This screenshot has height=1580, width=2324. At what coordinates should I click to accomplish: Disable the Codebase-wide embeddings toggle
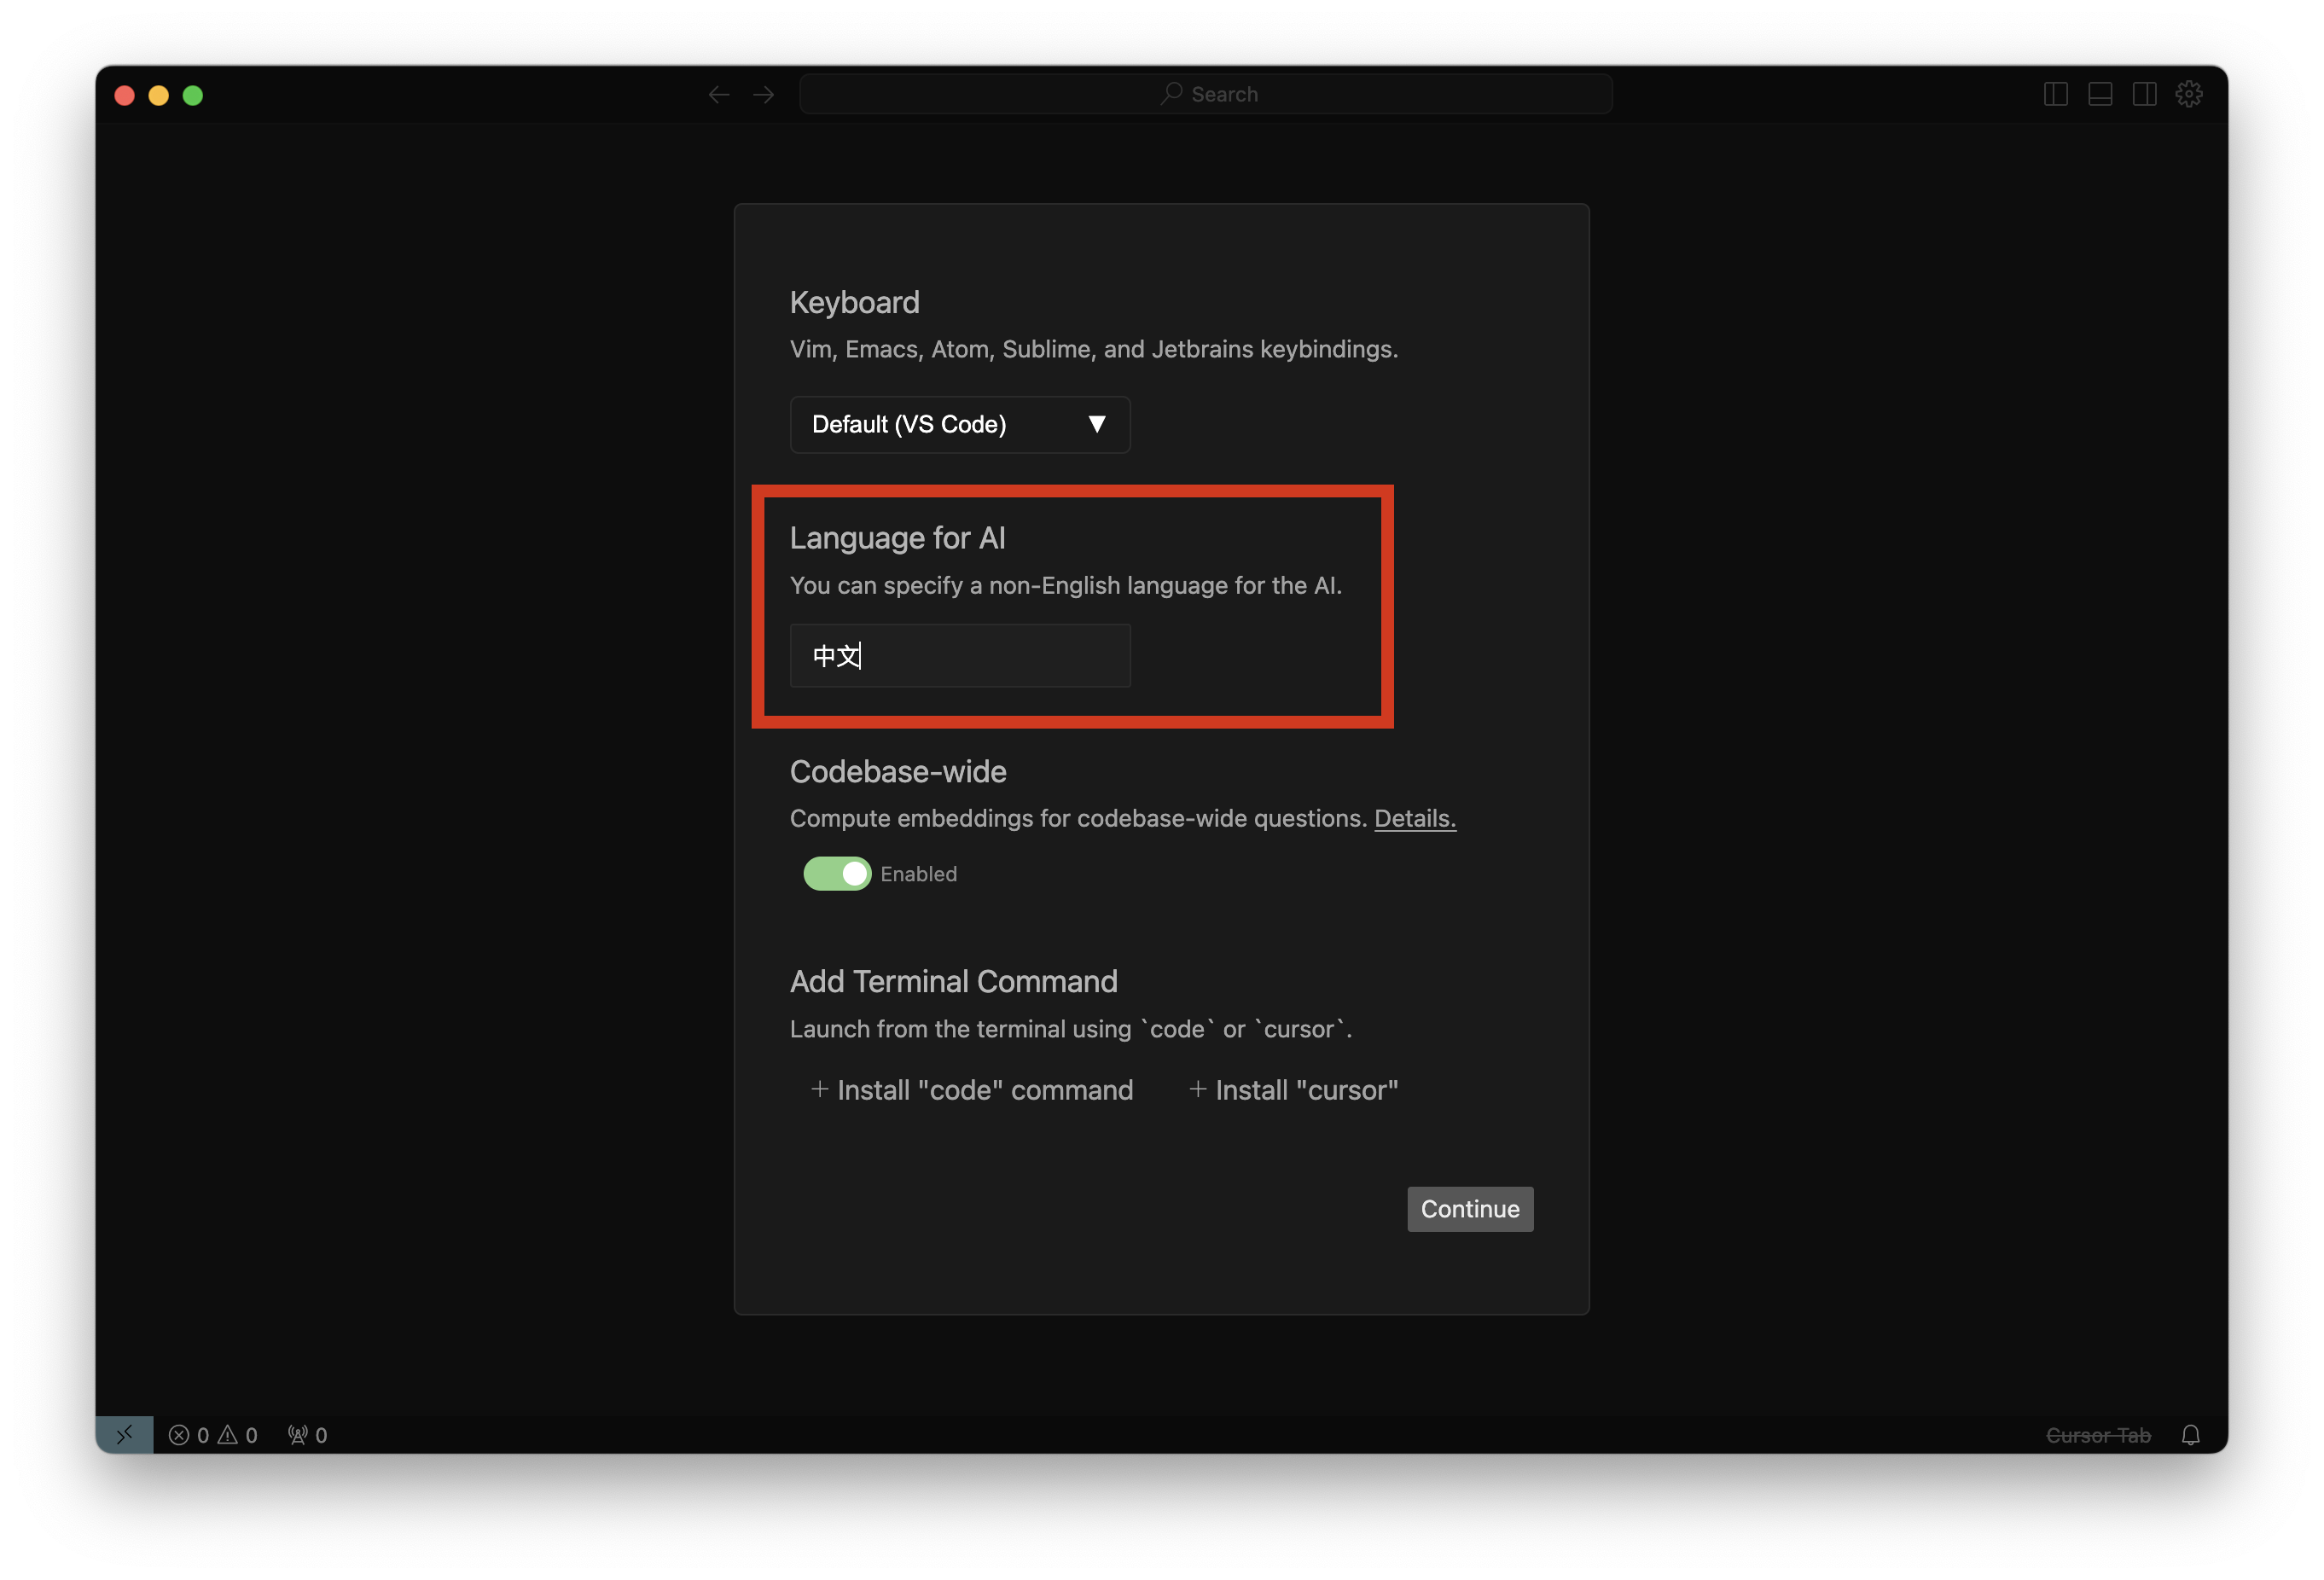coord(837,874)
